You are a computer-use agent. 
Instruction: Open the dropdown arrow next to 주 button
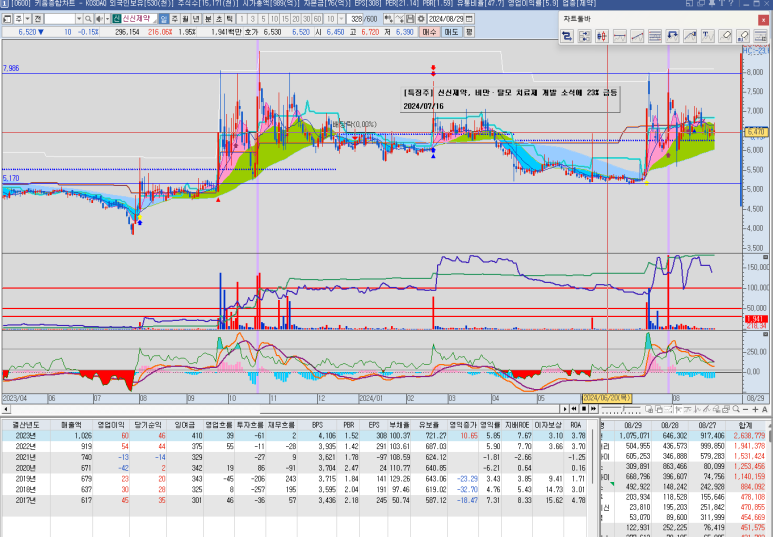pos(28,19)
